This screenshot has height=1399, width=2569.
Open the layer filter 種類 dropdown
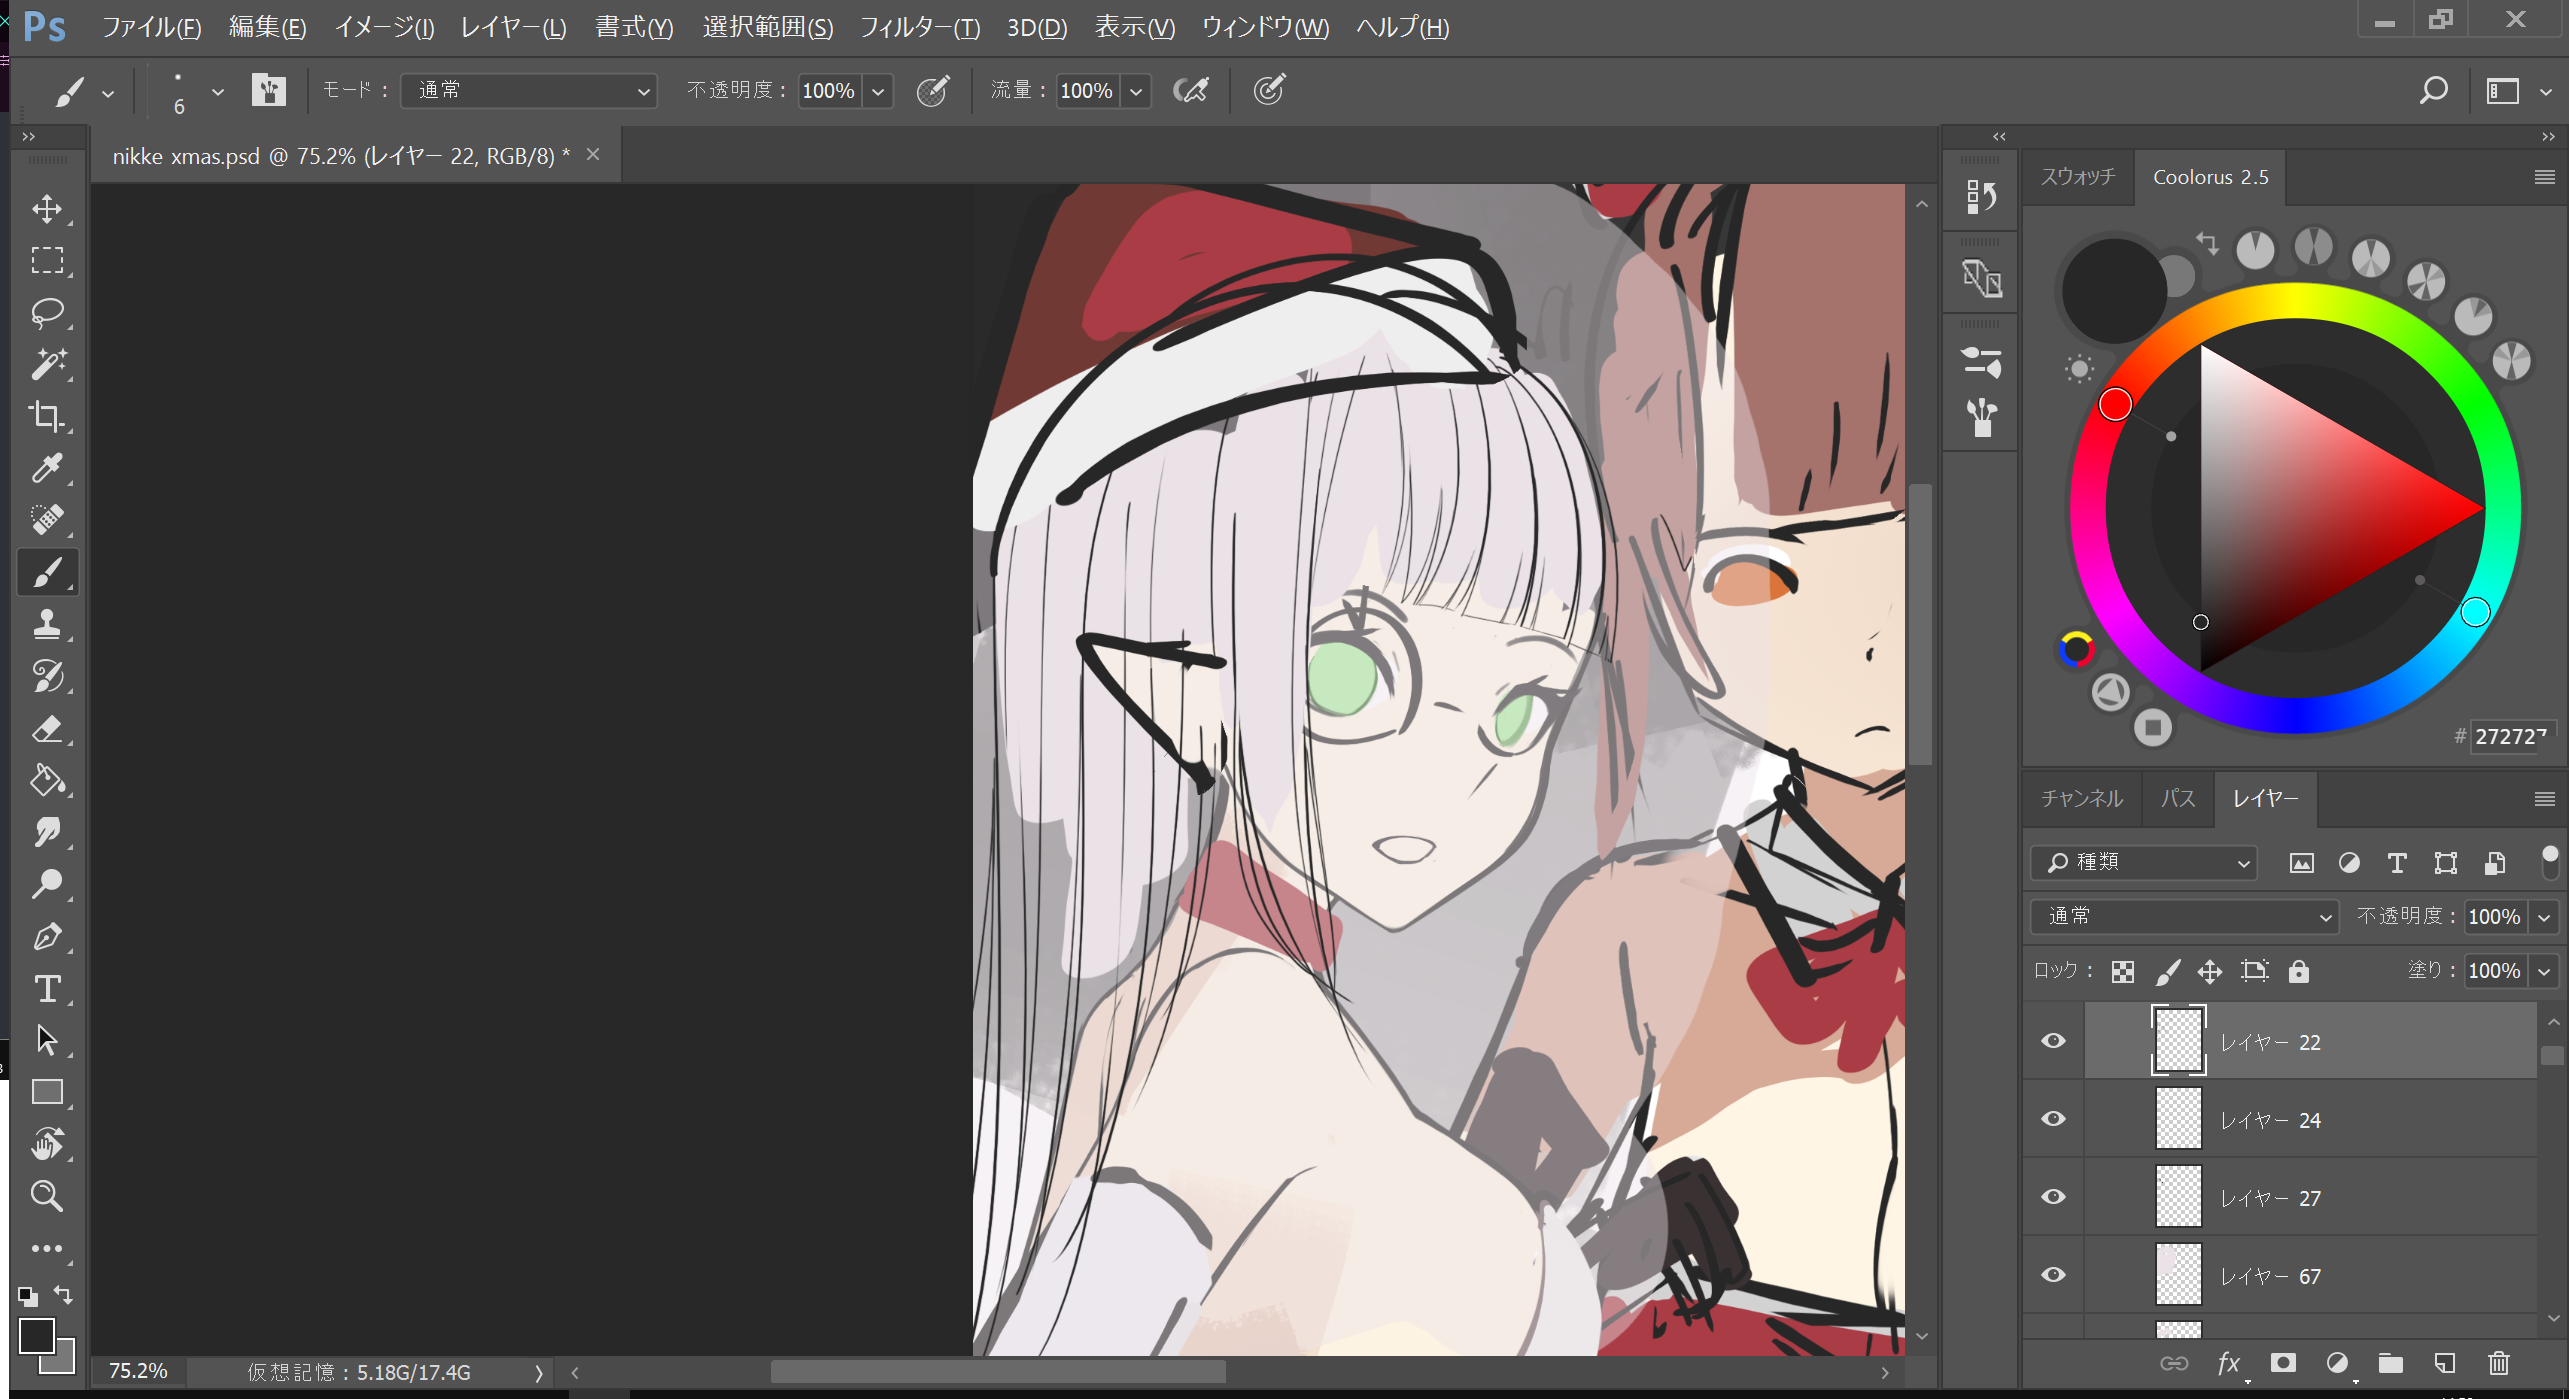pyautogui.click(x=2144, y=862)
